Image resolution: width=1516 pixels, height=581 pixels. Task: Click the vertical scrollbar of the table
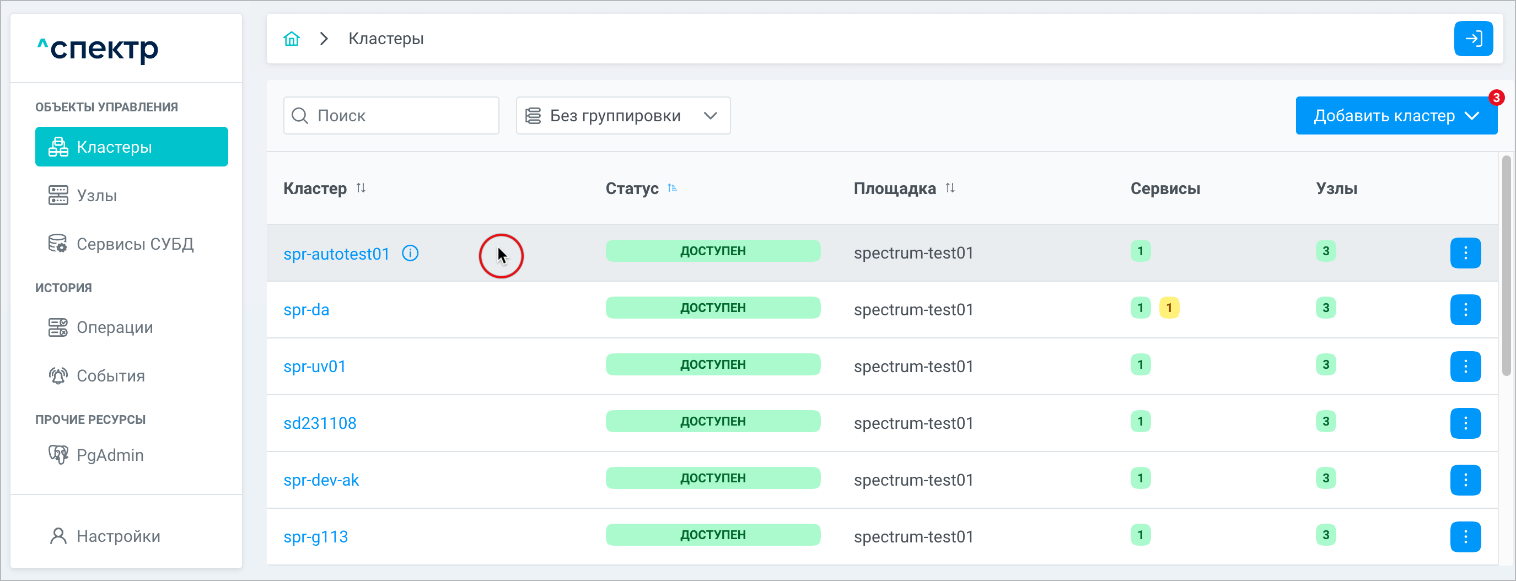coord(1506,265)
